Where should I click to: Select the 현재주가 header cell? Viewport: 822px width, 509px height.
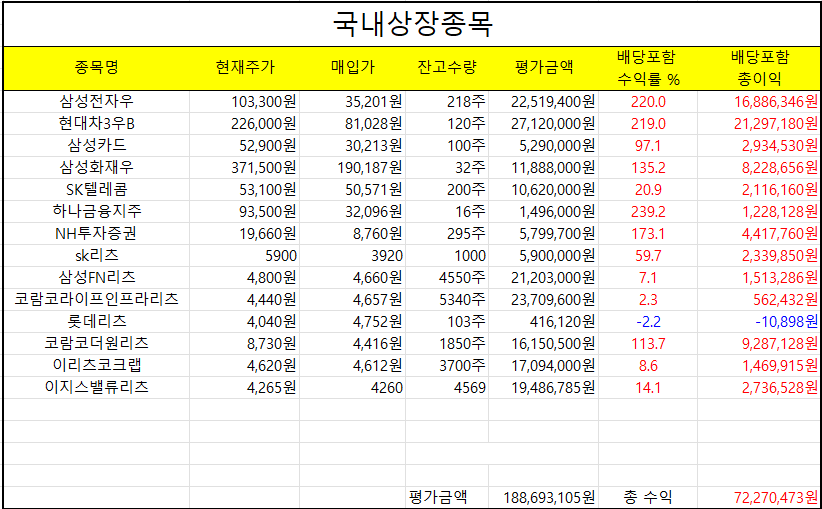(244, 68)
